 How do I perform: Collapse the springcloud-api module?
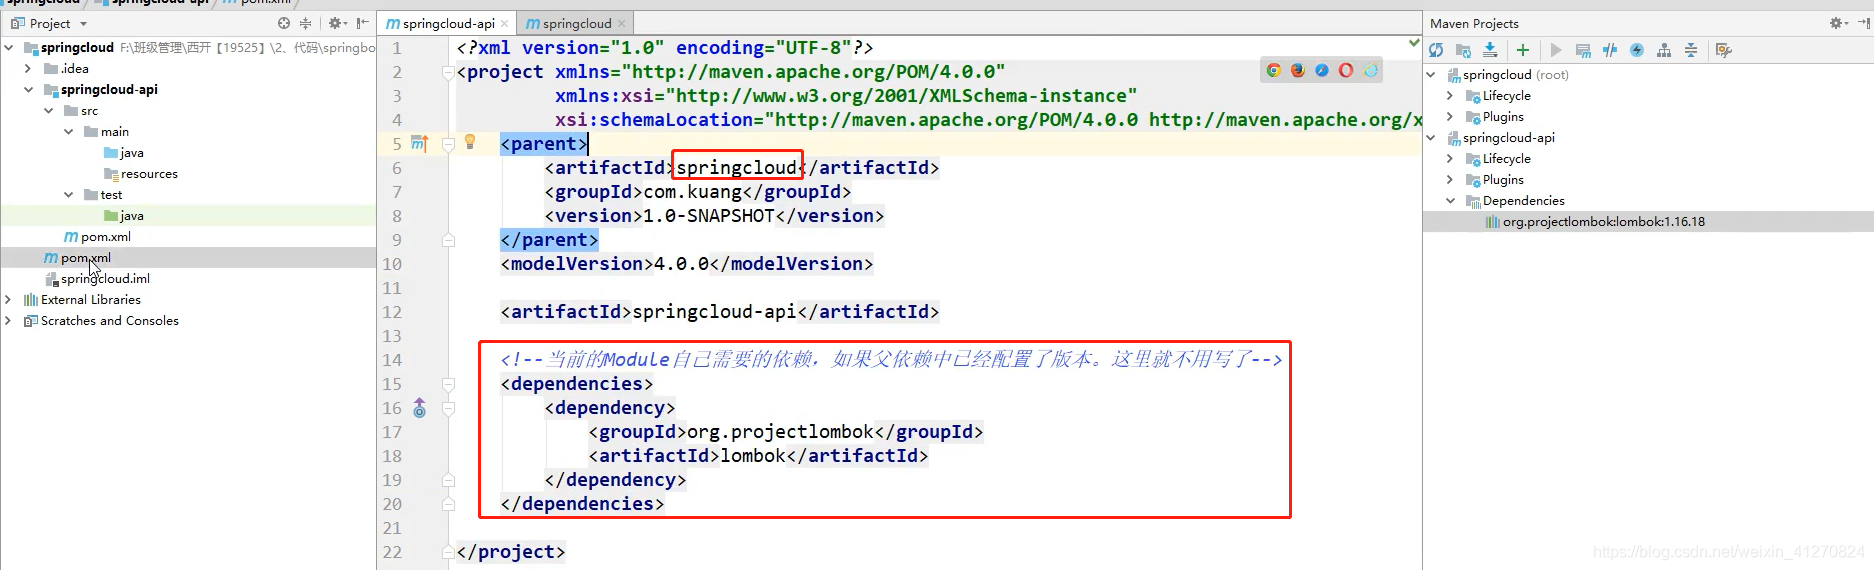point(28,89)
